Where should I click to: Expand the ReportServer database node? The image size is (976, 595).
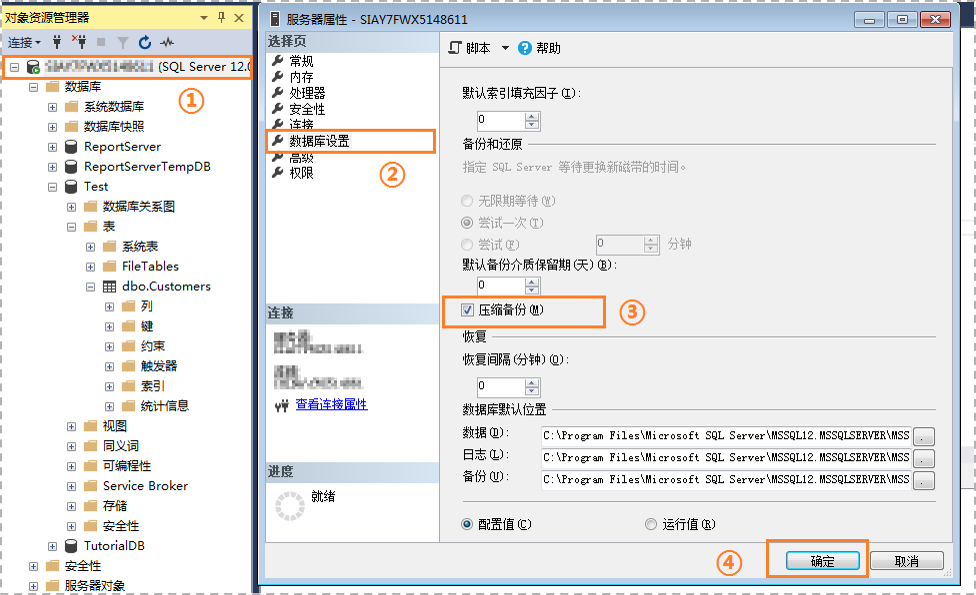[52, 148]
